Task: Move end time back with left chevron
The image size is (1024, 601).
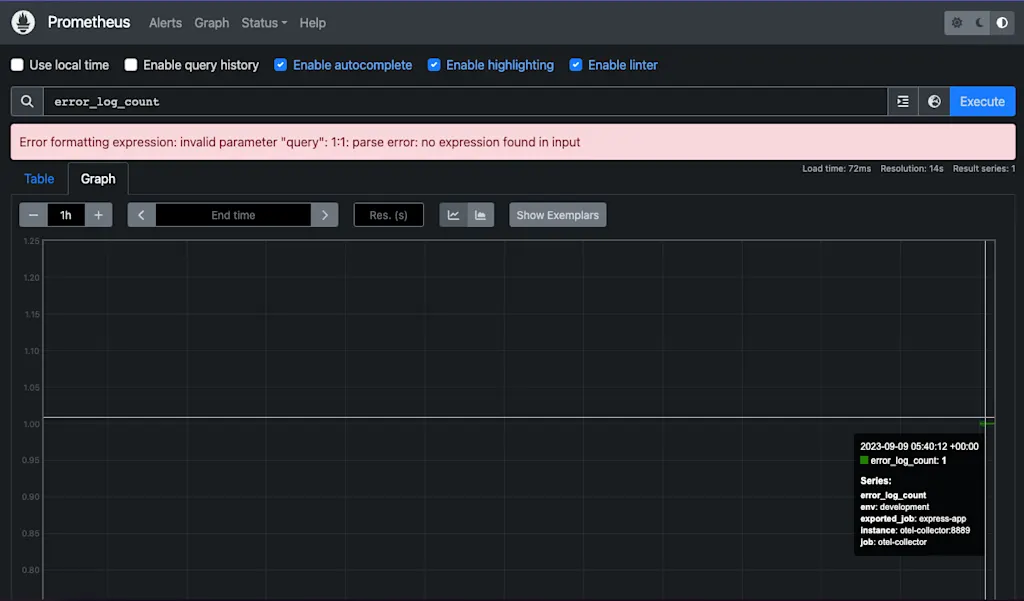Action: click(x=142, y=215)
